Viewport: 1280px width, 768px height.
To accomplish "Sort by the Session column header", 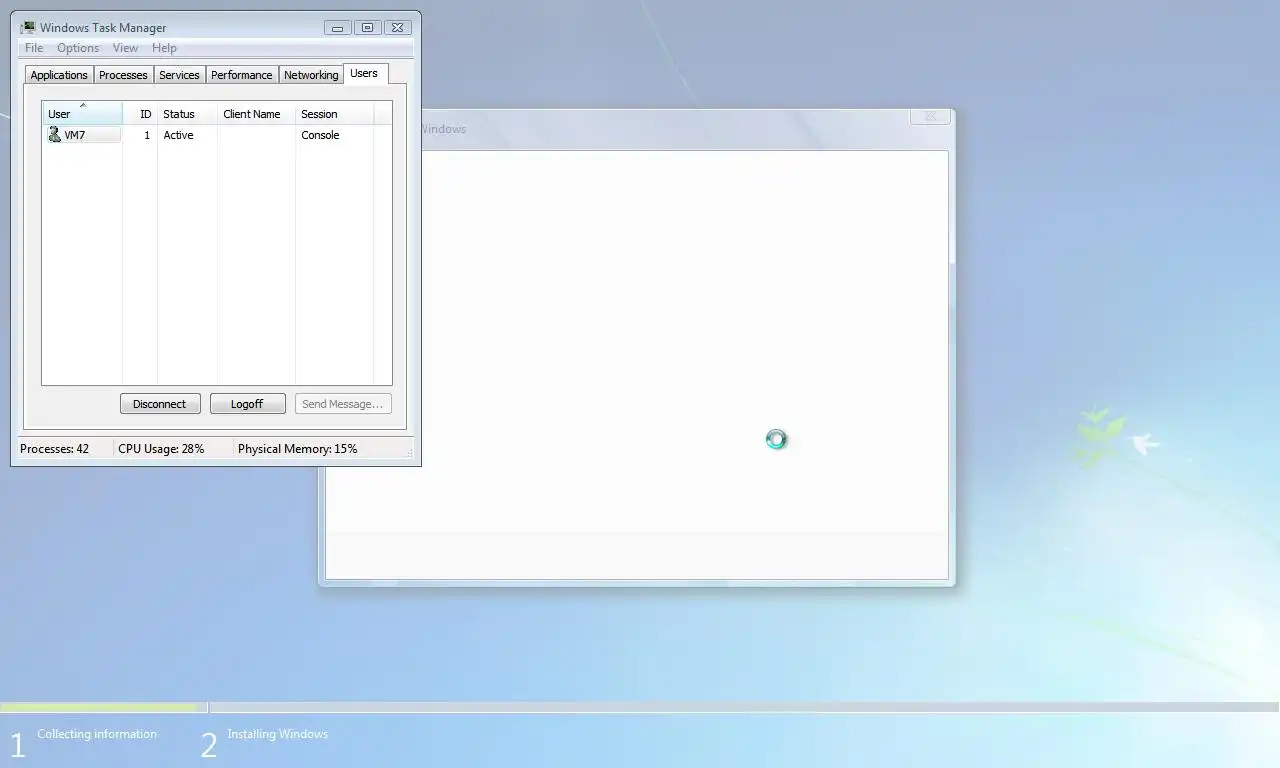I will (x=334, y=113).
